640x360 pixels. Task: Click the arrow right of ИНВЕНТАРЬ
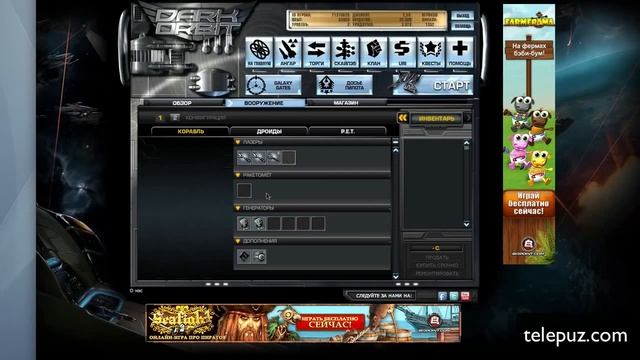click(468, 118)
